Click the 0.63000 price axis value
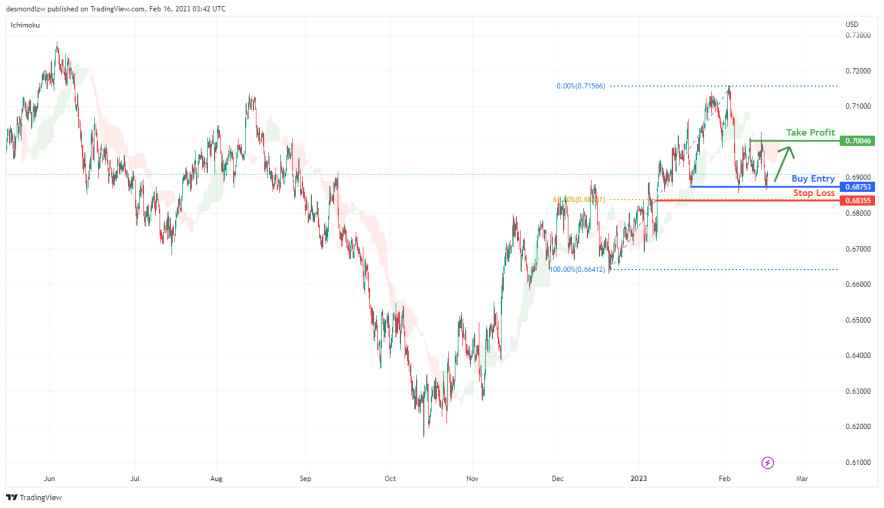The width and height of the screenshot is (884, 508). pyautogui.click(x=858, y=391)
